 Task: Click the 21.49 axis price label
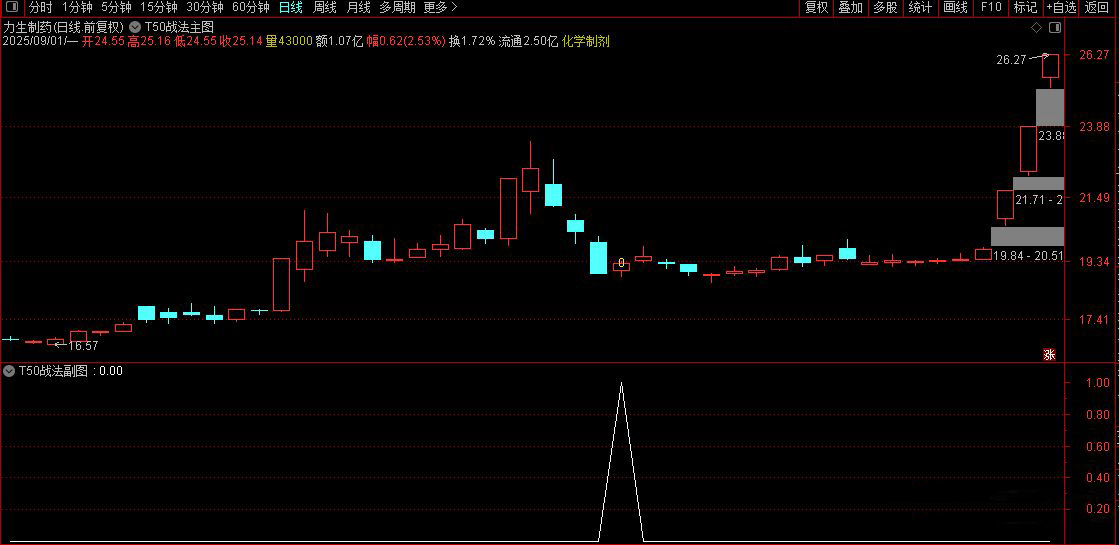[x=1092, y=198]
